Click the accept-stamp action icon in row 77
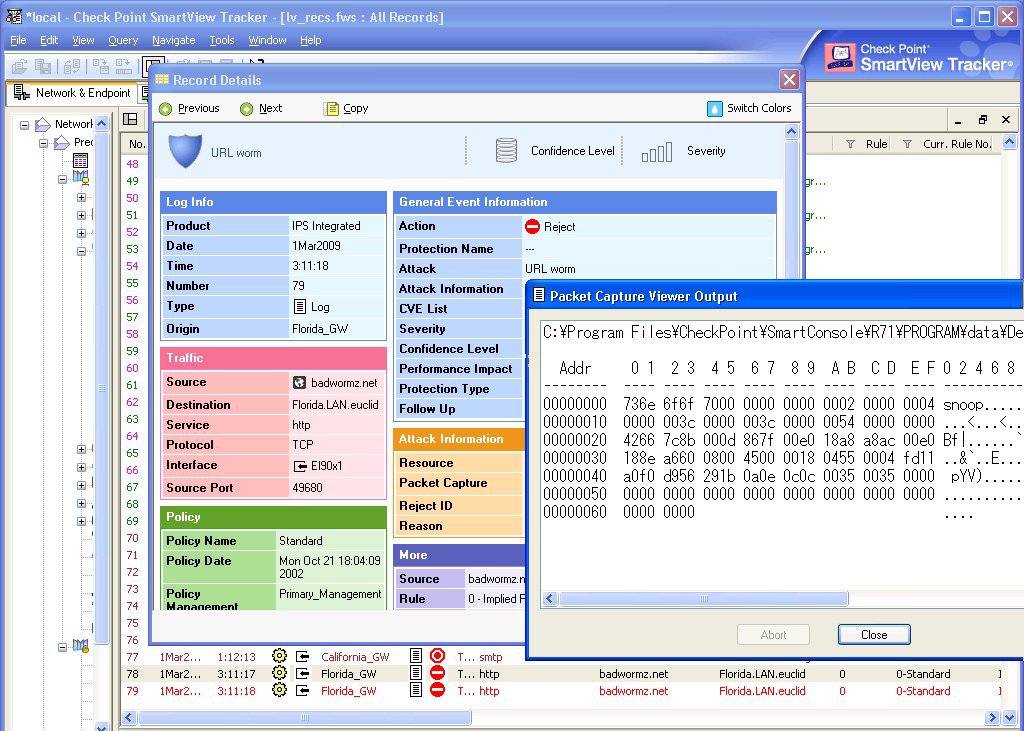Viewport: 1024px width, 731px height. tap(438, 656)
